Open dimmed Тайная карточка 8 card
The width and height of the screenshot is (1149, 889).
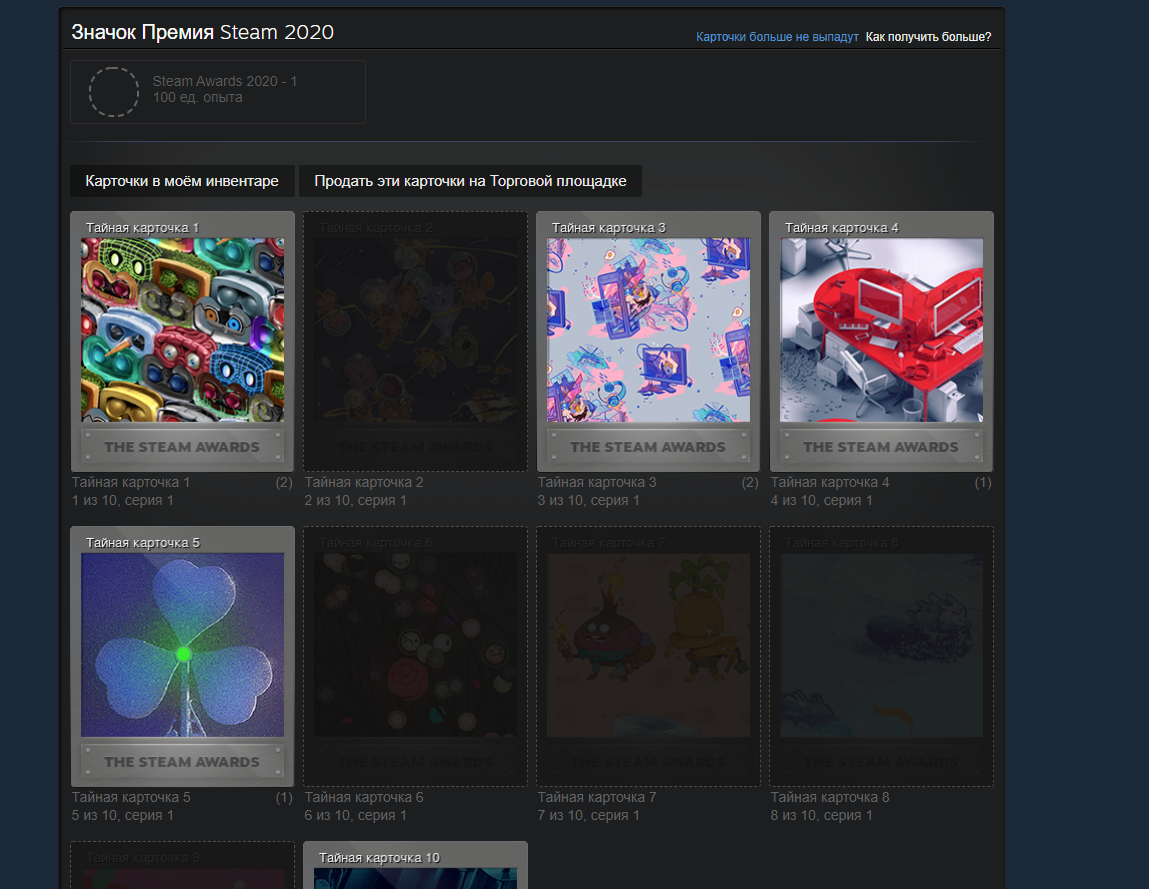pyautogui.click(x=882, y=657)
